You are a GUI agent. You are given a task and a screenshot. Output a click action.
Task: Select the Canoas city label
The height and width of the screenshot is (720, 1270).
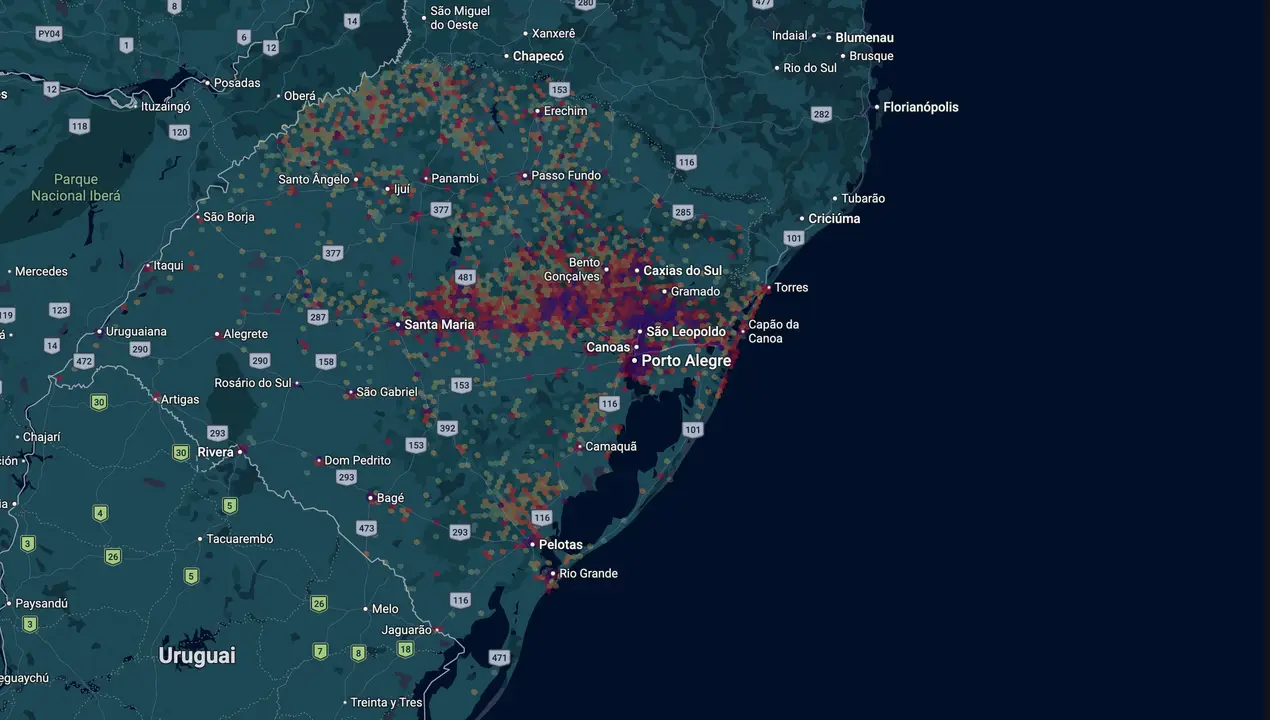[608, 347]
